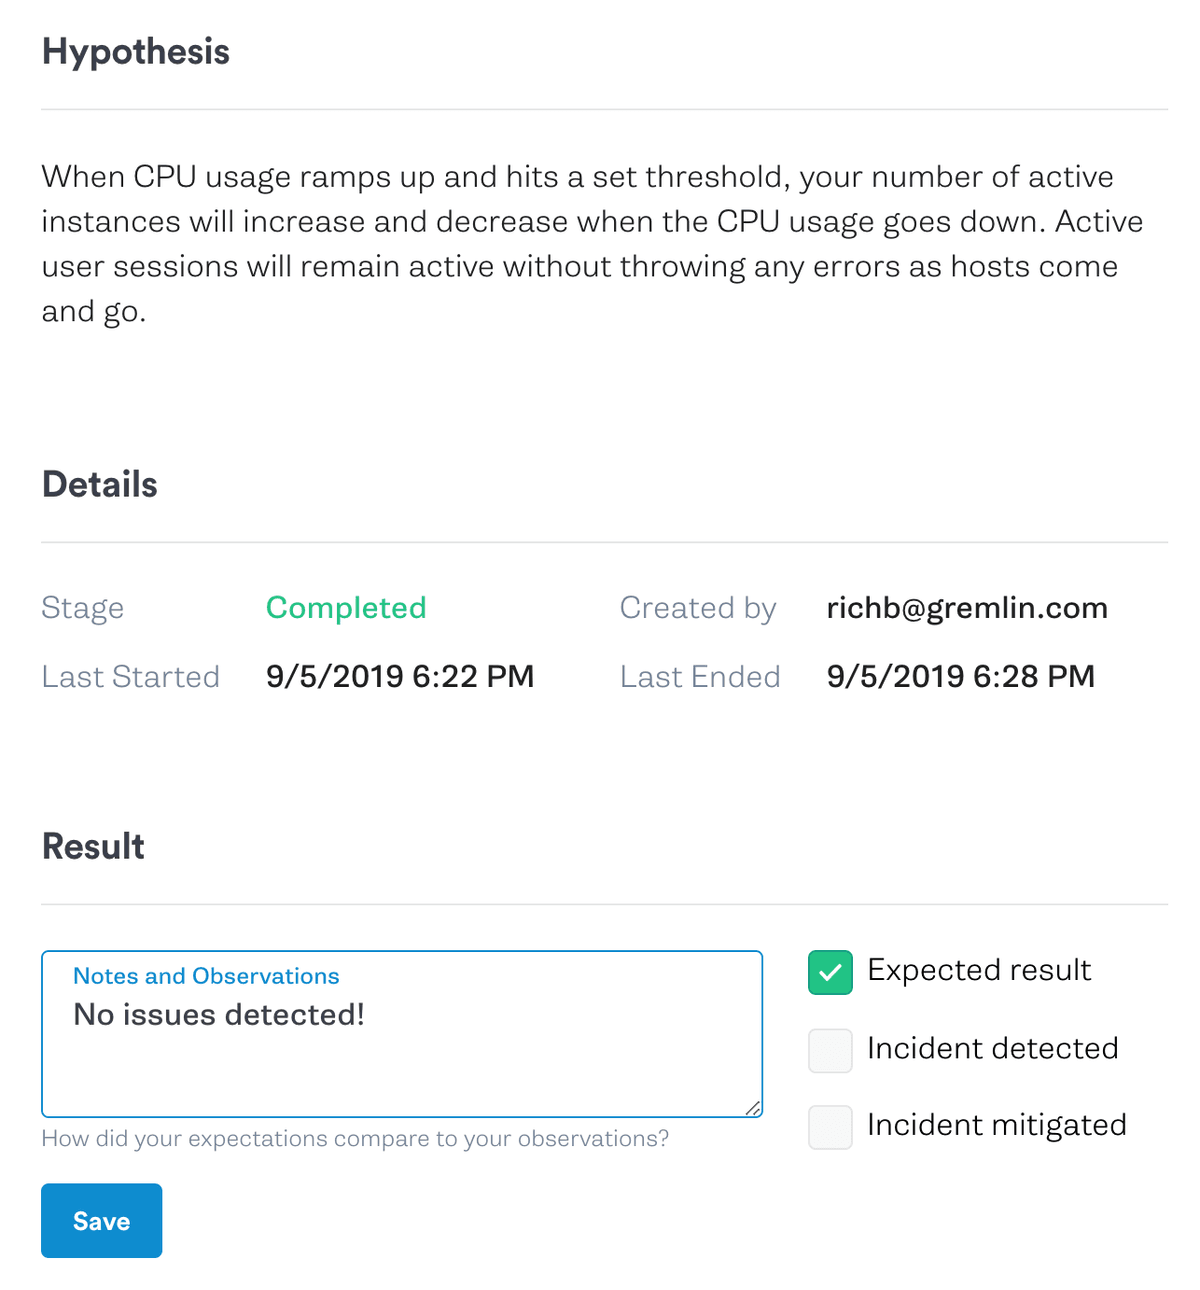Click the Hypothesis section heading

136,52
